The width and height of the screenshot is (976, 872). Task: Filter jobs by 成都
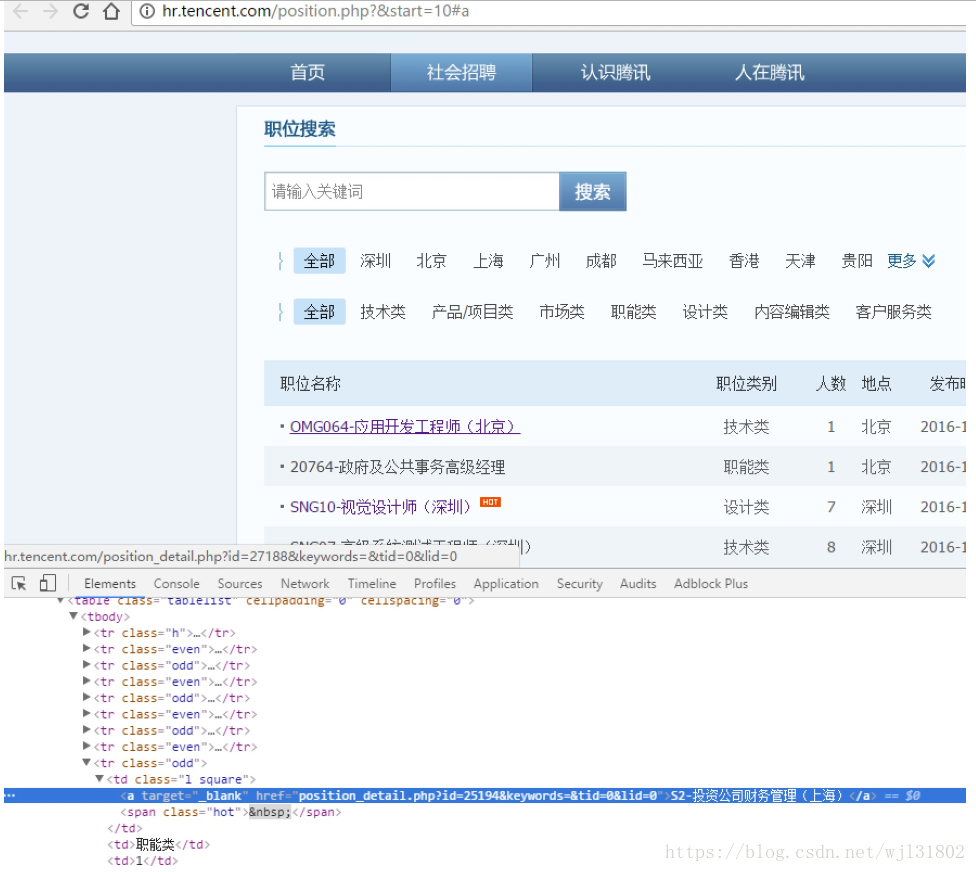pyautogui.click(x=601, y=261)
